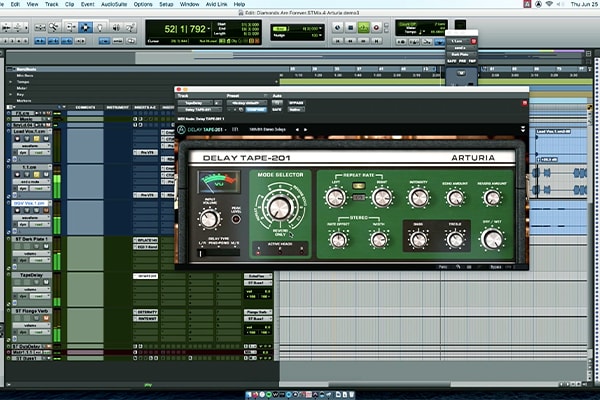Adjust the Dry / Wet knob
600x400 pixels.
[x=492, y=239]
